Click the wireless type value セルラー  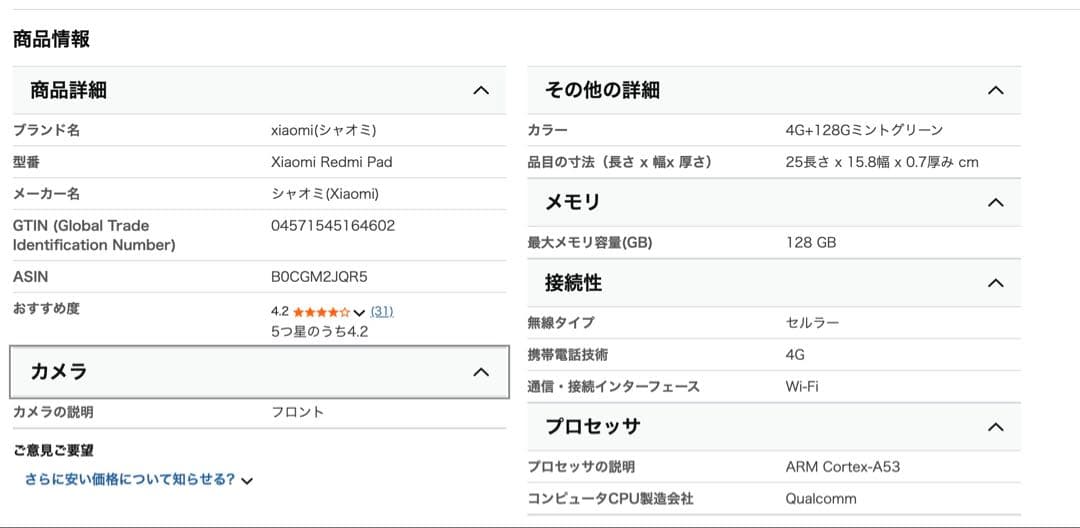pyautogui.click(x=812, y=323)
